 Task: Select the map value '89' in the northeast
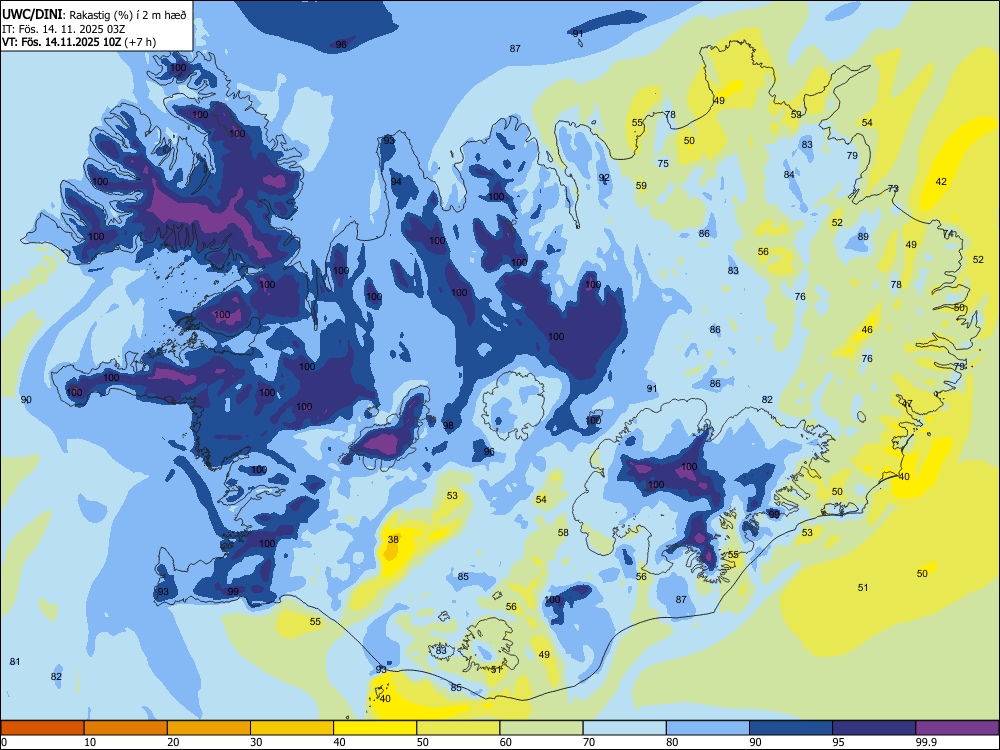point(863,237)
